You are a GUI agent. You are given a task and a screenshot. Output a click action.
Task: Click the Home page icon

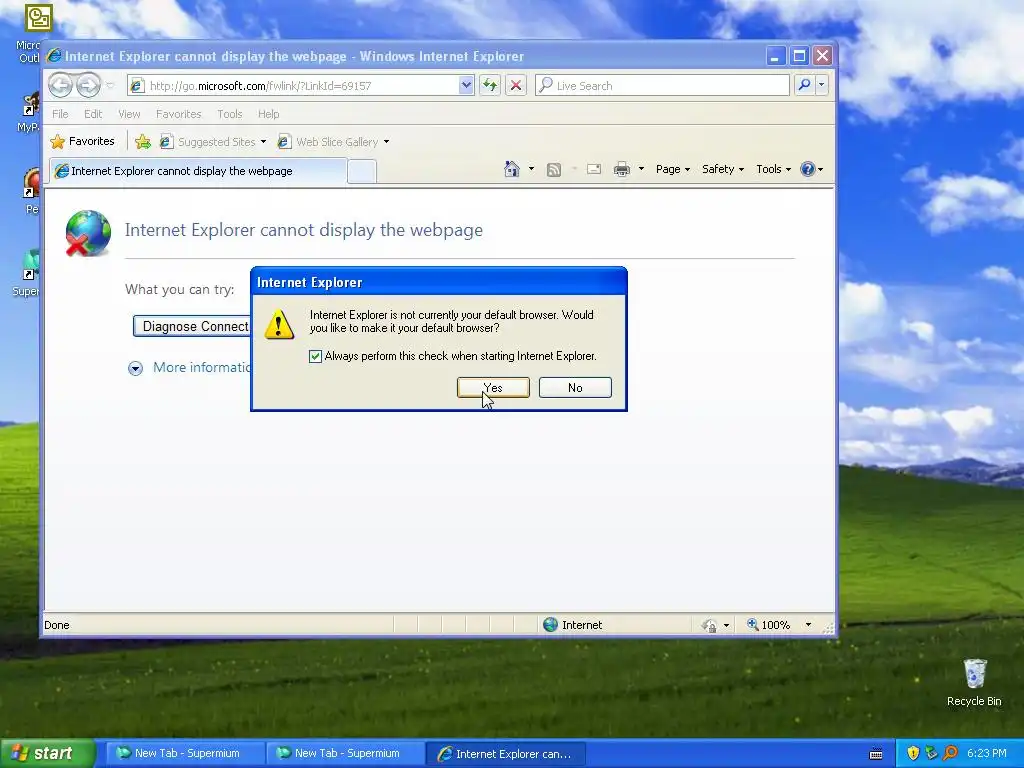(x=511, y=169)
